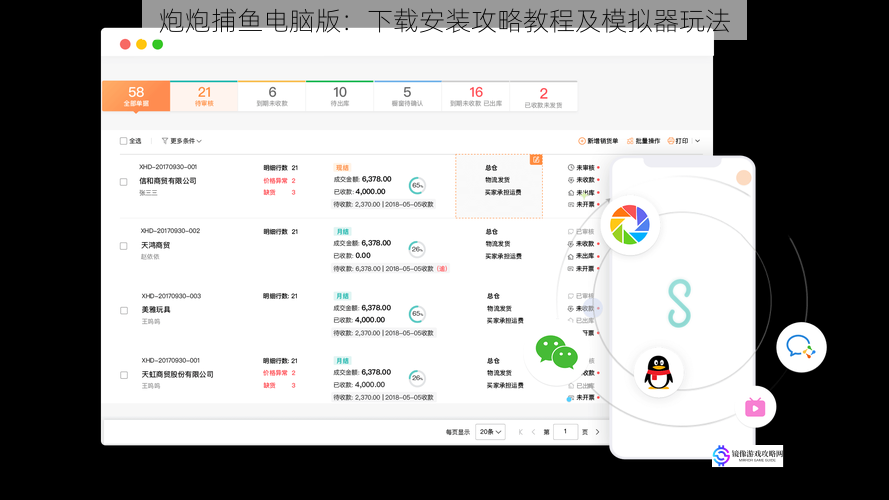Click 未收款 status of the 天鸿商贸 order
Viewport: 889px width, 500px height.
pyautogui.click(x=583, y=244)
